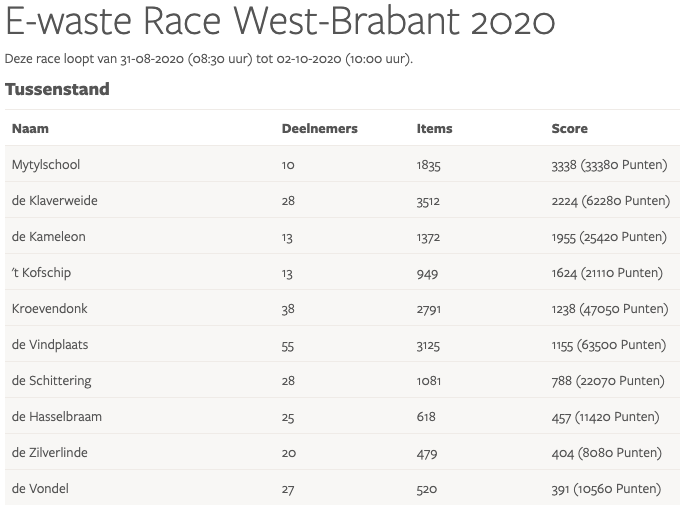Select de Vondel school name
Screen dimensions: 683x508
pos(40,489)
